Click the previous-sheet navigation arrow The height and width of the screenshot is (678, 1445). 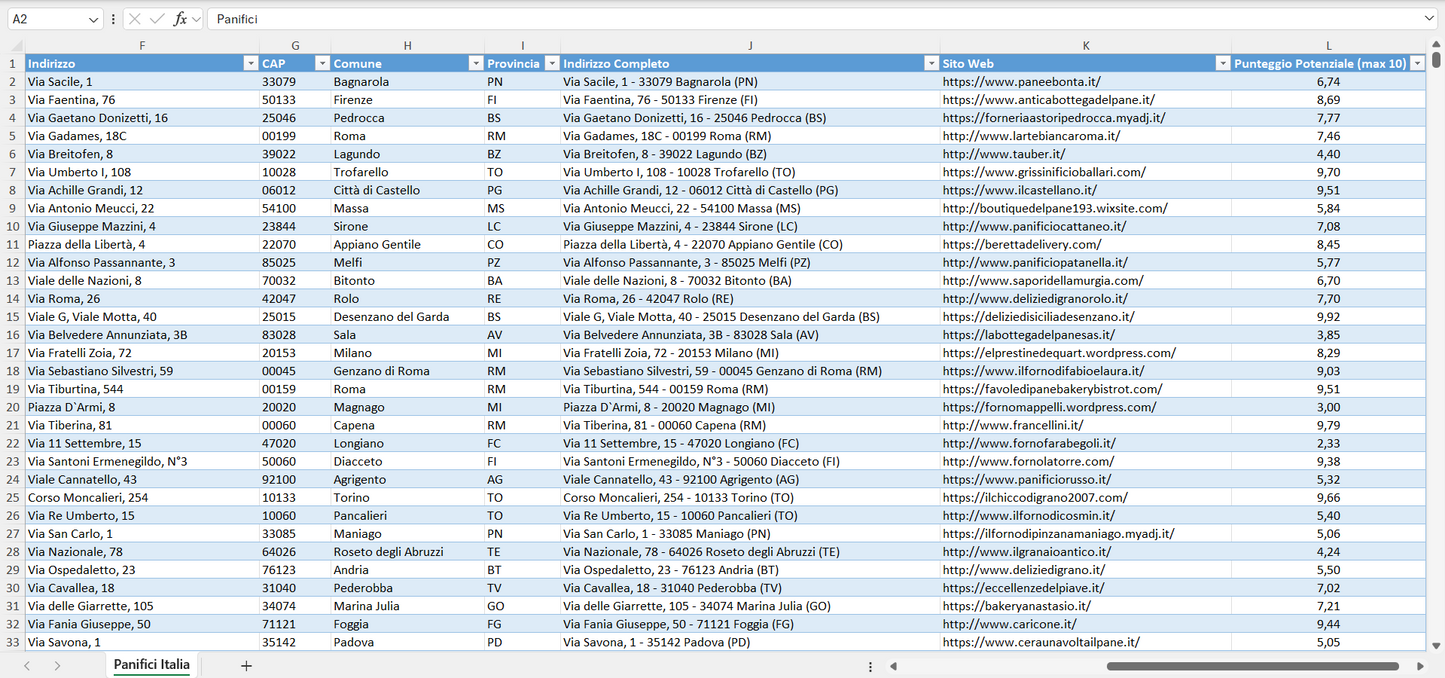[x=25, y=664]
